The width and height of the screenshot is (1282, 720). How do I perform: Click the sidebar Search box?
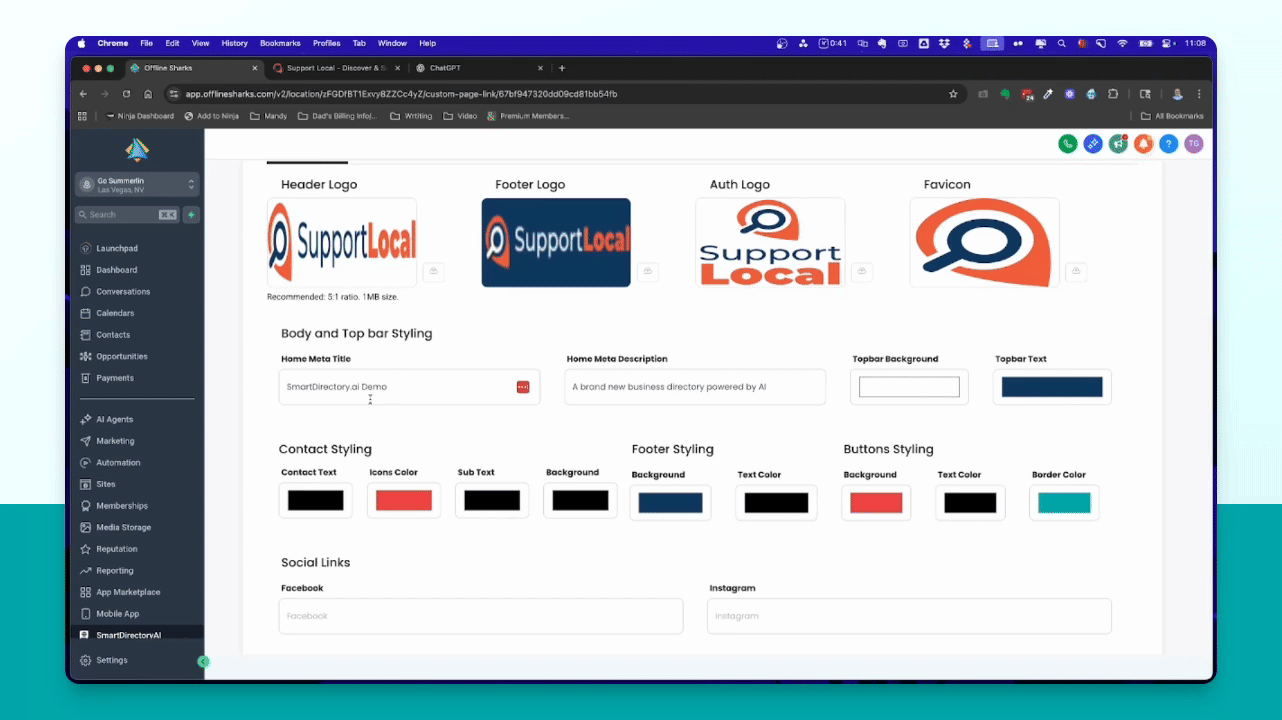128,215
